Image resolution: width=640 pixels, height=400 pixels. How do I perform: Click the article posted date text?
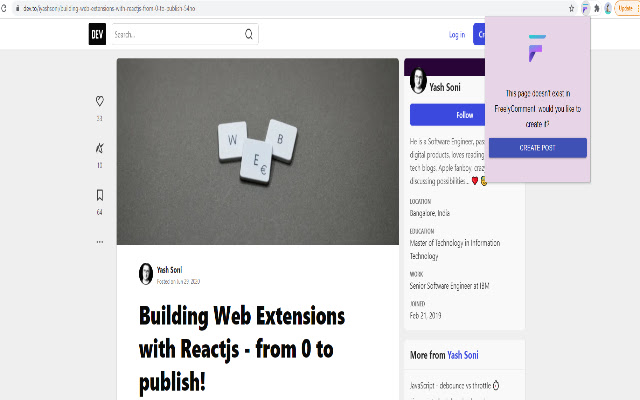pyautogui.click(x=178, y=282)
